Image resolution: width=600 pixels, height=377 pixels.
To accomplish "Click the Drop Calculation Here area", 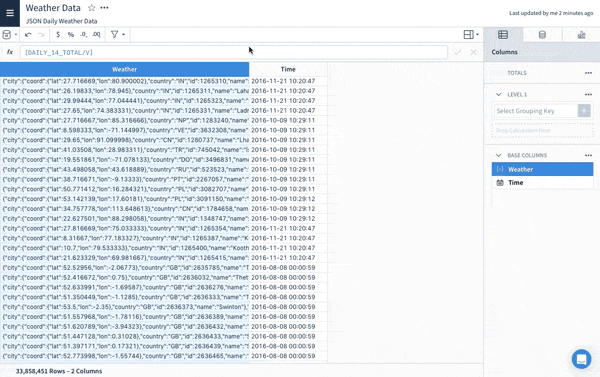I will click(x=542, y=131).
